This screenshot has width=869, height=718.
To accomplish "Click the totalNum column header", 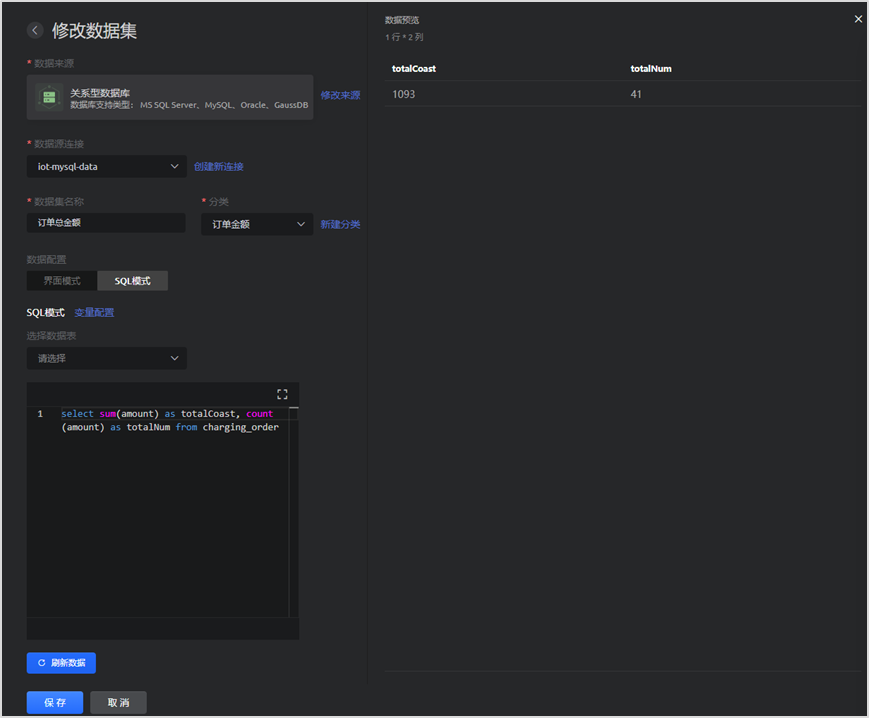I will pyautogui.click(x=651, y=69).
